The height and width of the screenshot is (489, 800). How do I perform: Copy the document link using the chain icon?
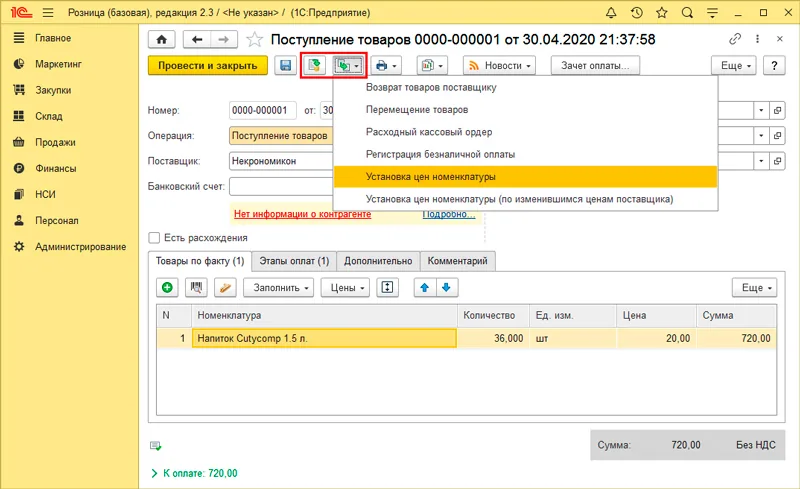pyautogui.click(x=734, y=39)
